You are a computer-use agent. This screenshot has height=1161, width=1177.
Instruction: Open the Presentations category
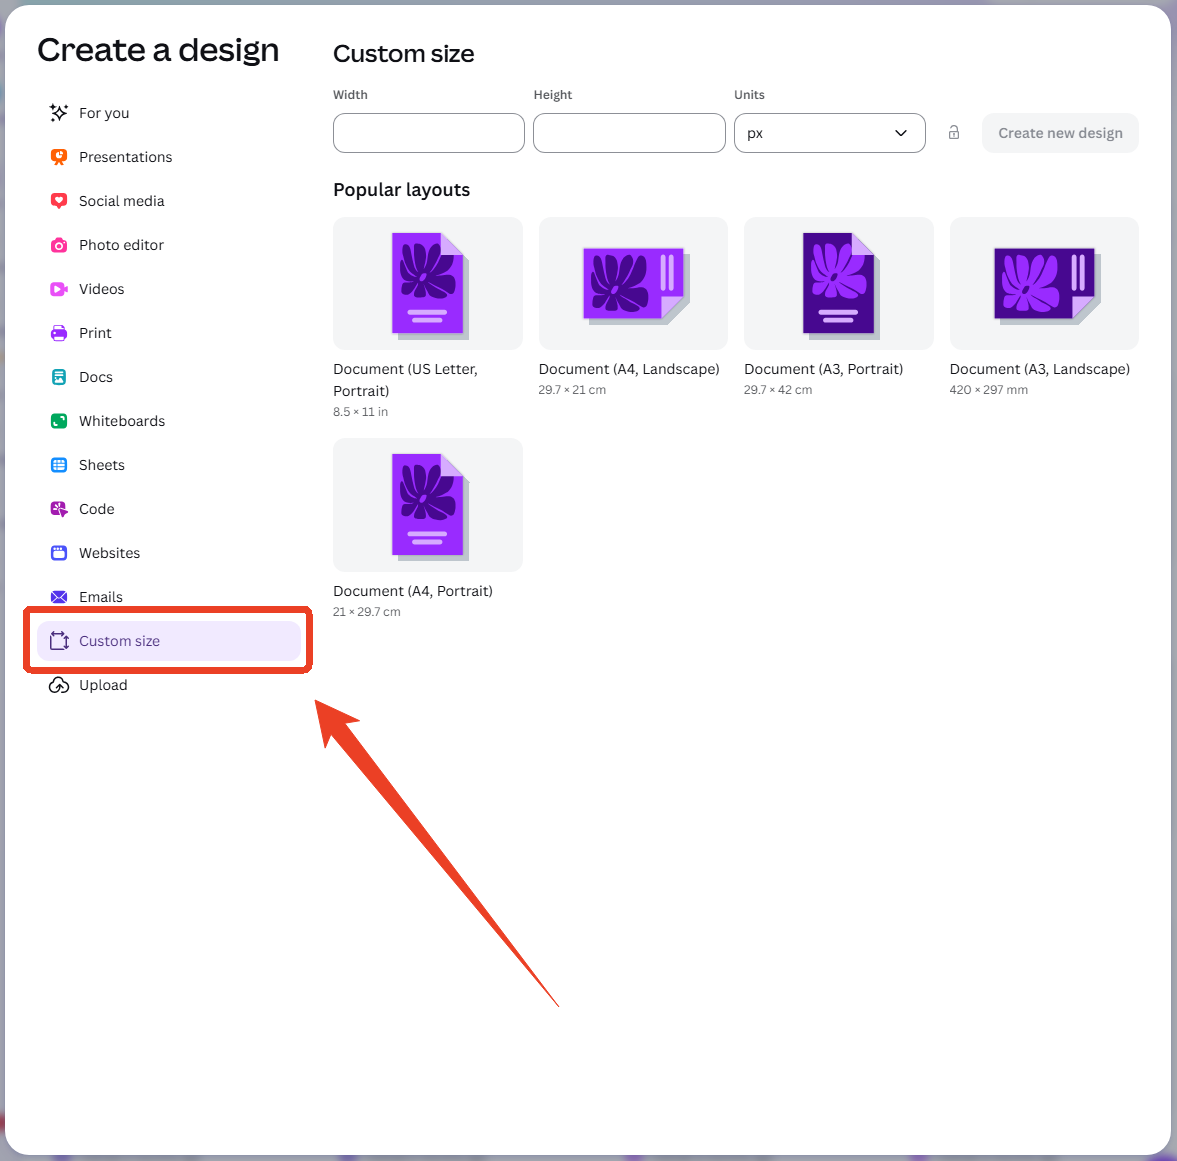click(x=125, y=157)
